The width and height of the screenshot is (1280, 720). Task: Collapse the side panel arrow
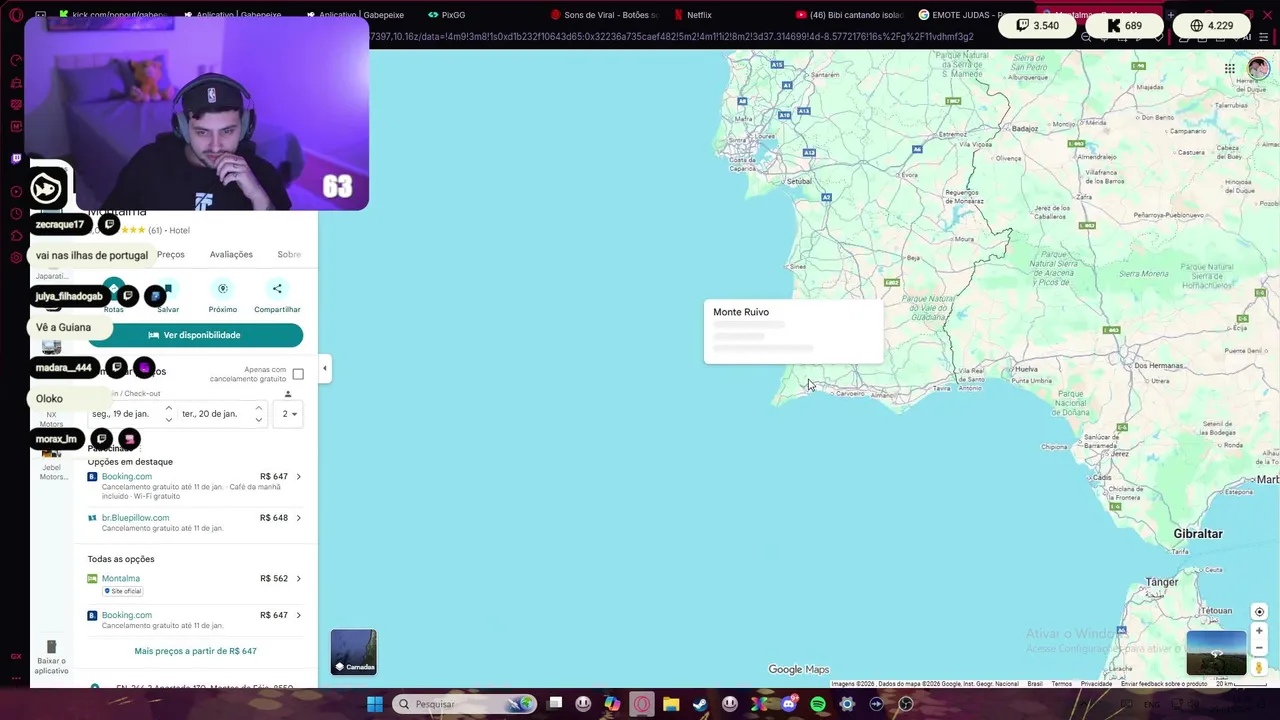(324, 369)
